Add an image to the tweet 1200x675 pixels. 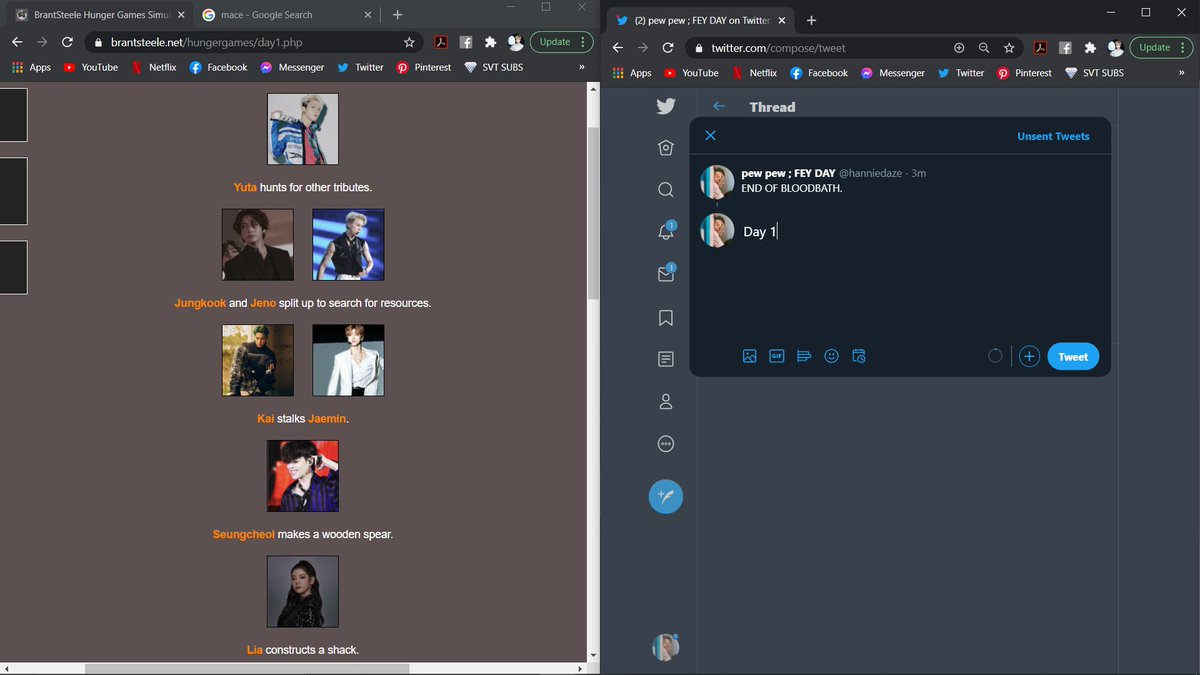pyautogui.click(x=749, y=356)
